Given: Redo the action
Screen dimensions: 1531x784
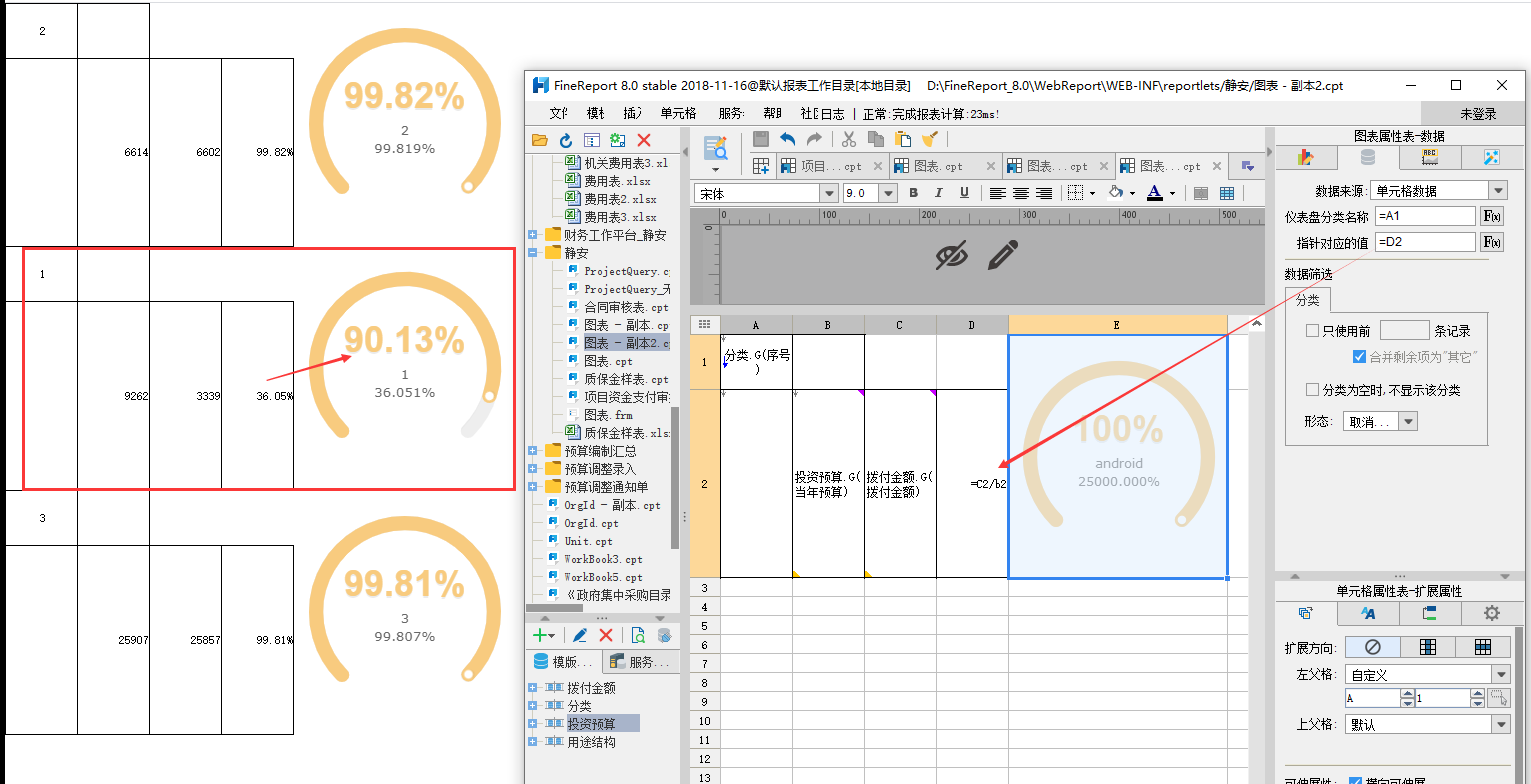Looking at the screenshot, I should pyautogui.click(x=815, y=140).
